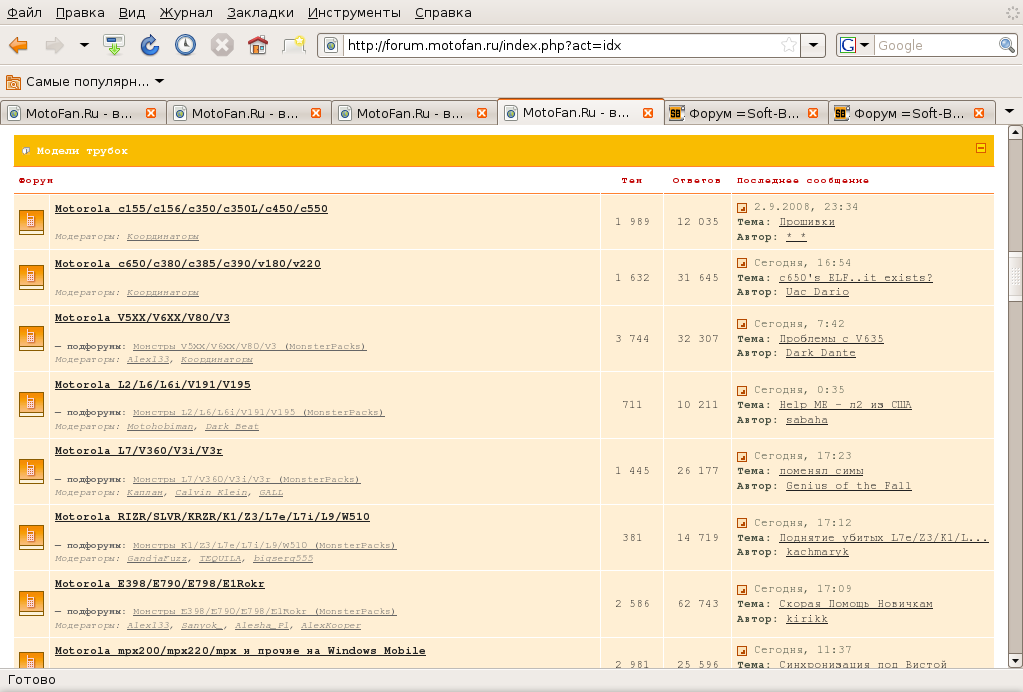
Task: Click the stop loading button
Action: [x=222, y=45]
